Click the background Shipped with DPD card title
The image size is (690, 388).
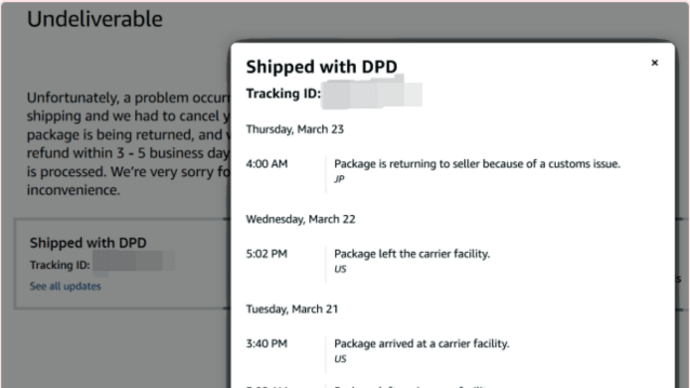click(x=88, y=243)
